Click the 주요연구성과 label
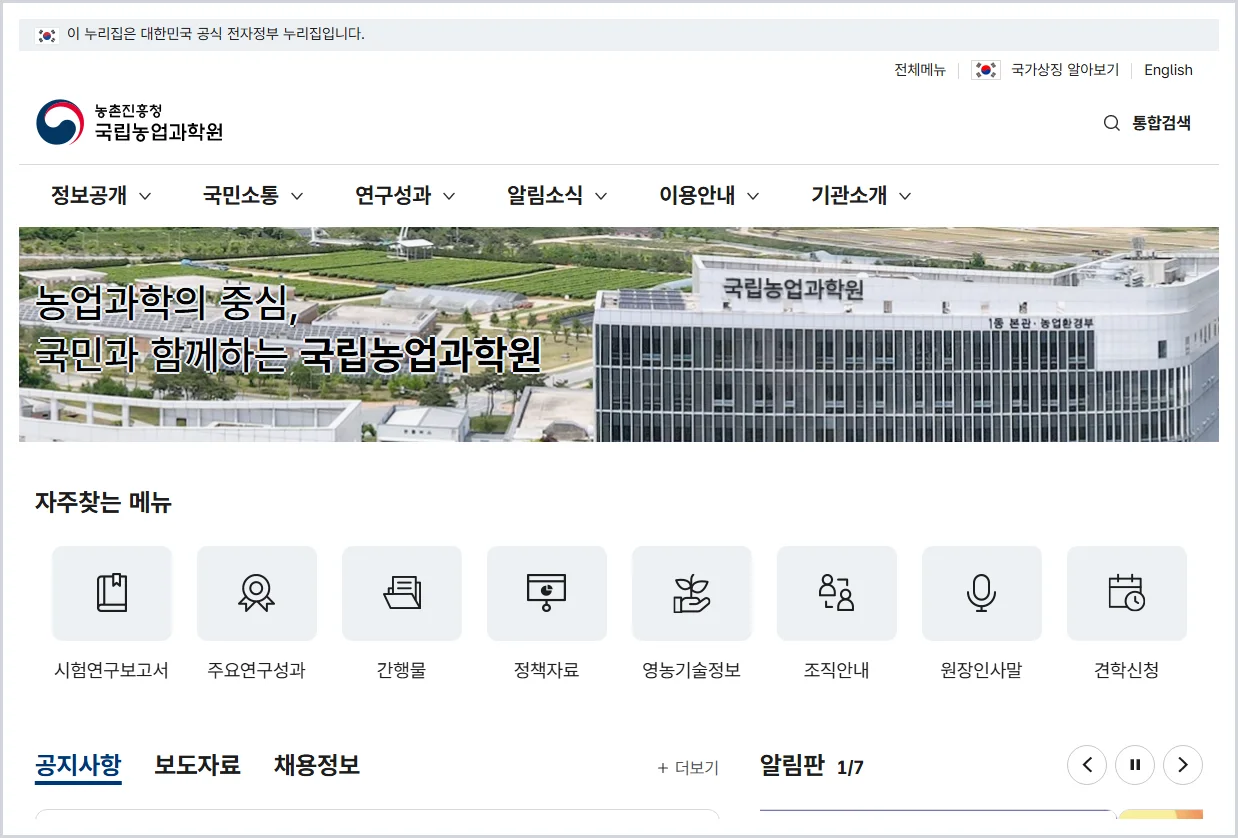 click(257, 671)
